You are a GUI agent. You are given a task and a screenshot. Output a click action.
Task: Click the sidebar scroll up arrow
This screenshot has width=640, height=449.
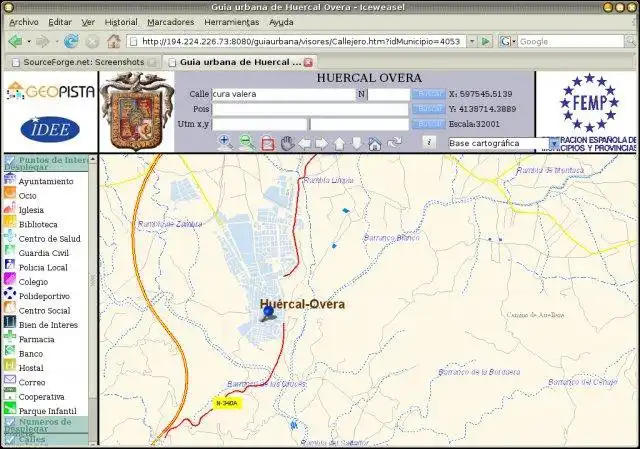93,159
